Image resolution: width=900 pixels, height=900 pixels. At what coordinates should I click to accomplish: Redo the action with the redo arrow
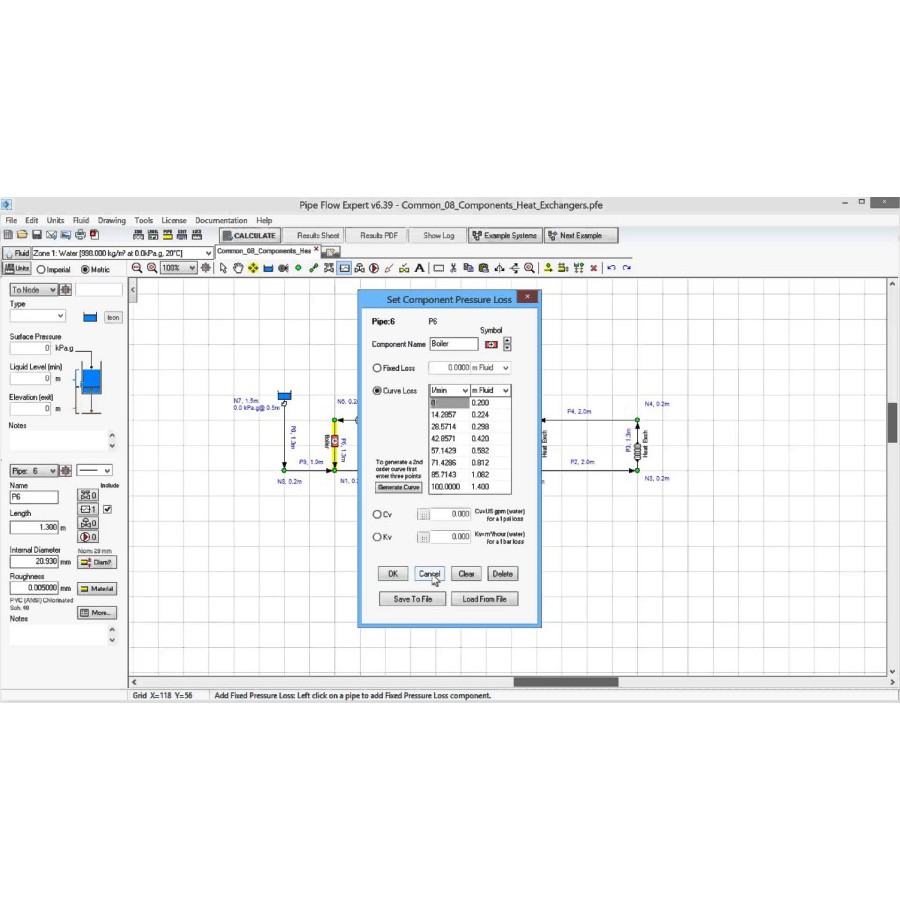(x=627, y=268)
